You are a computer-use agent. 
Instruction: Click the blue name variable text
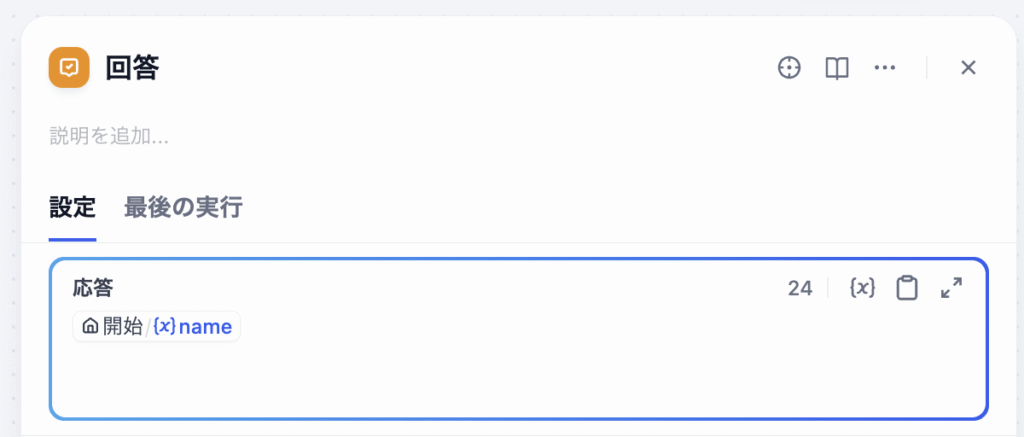click(205, 327)
